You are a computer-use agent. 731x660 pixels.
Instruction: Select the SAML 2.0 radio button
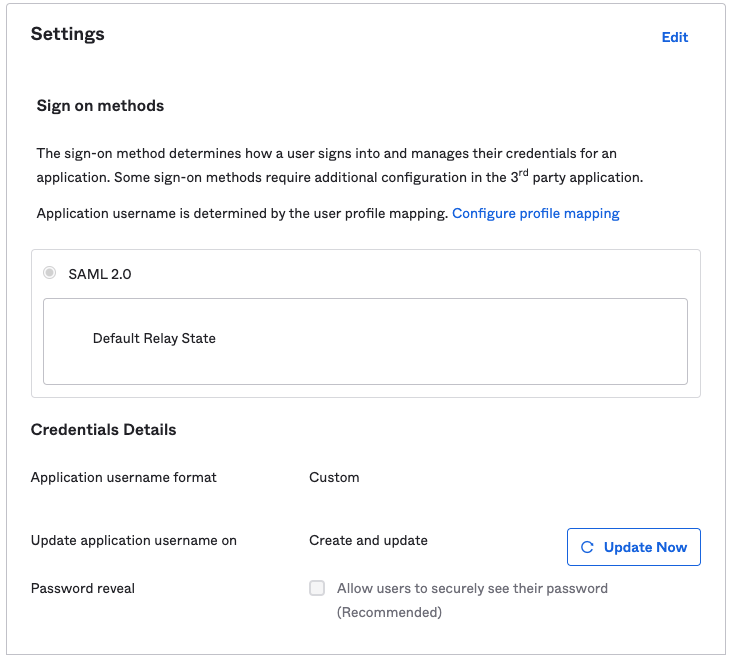(x=50, y=273)
